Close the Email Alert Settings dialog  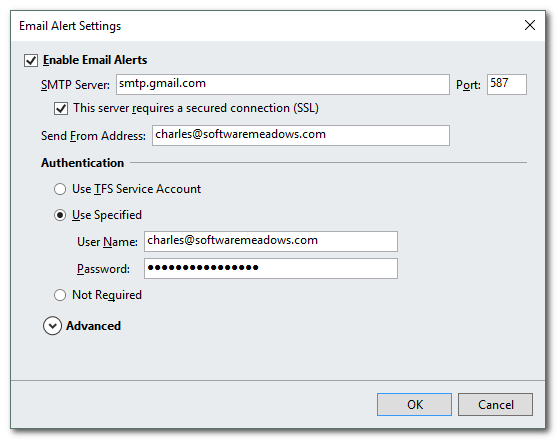[530, 25]
